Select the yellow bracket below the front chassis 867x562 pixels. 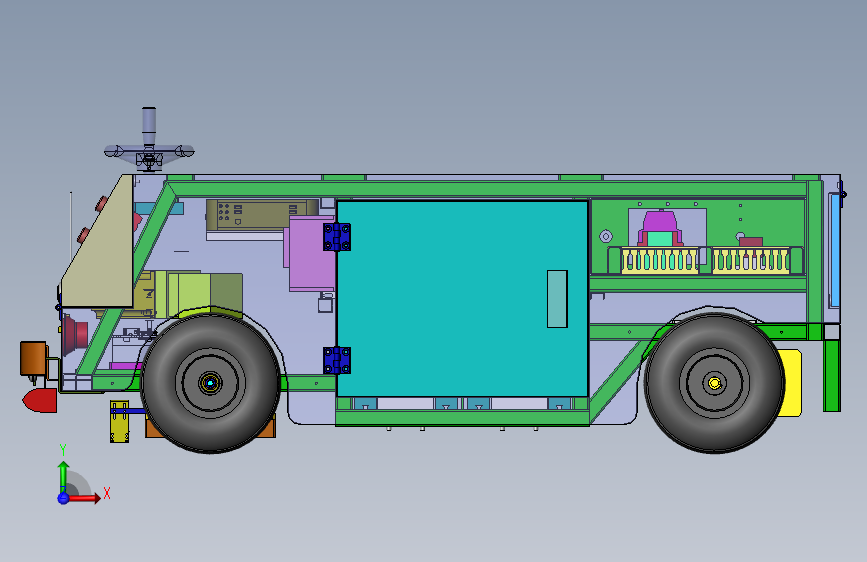pos(119,422)
